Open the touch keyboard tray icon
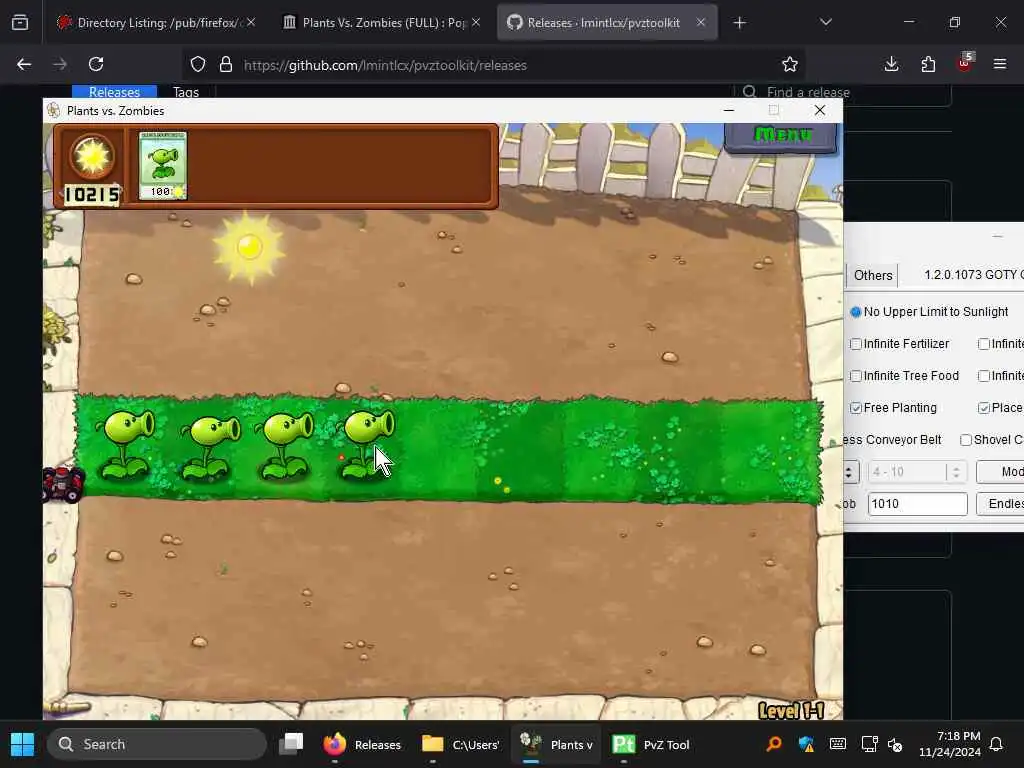Image resolution: width=1024 pixels, height=768 pixels. pyautogui.click(x=838, y=744)
